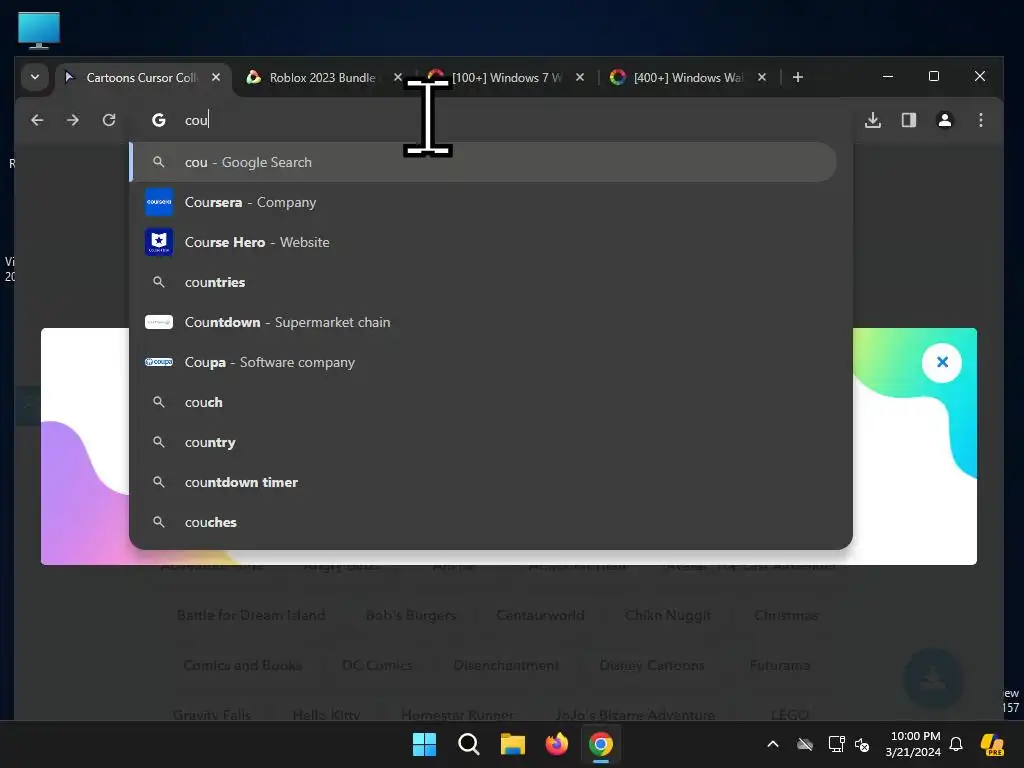Select the 'country' search suggestion
Image resolution: width=1024 pixels, height=768 pixels.
[483, 442]
